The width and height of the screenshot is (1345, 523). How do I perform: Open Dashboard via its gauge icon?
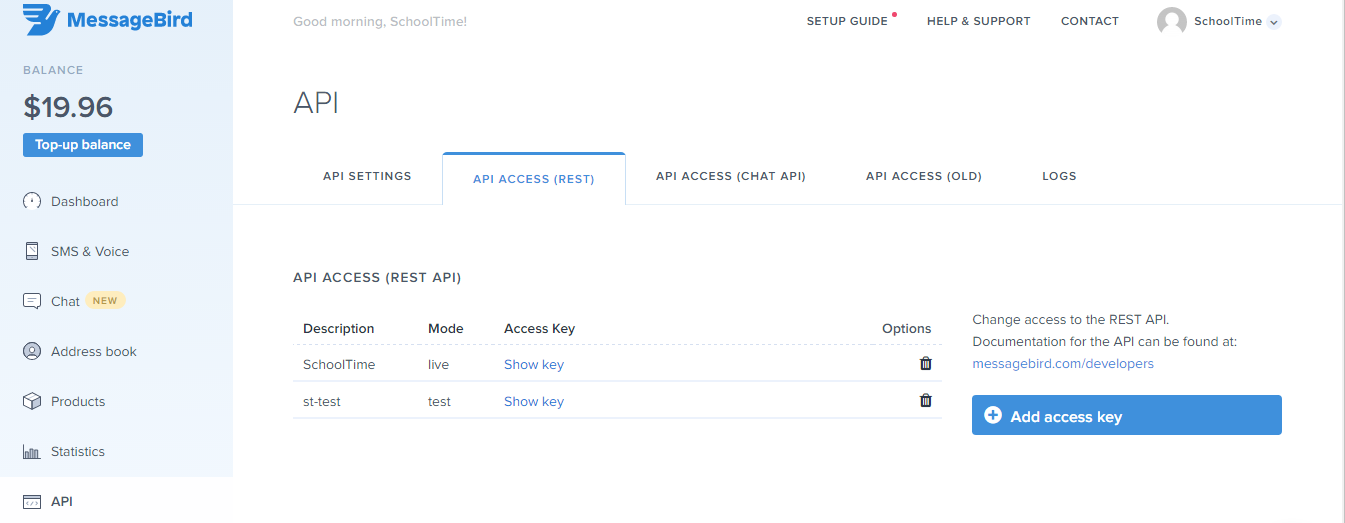click(x=32, y=201)
